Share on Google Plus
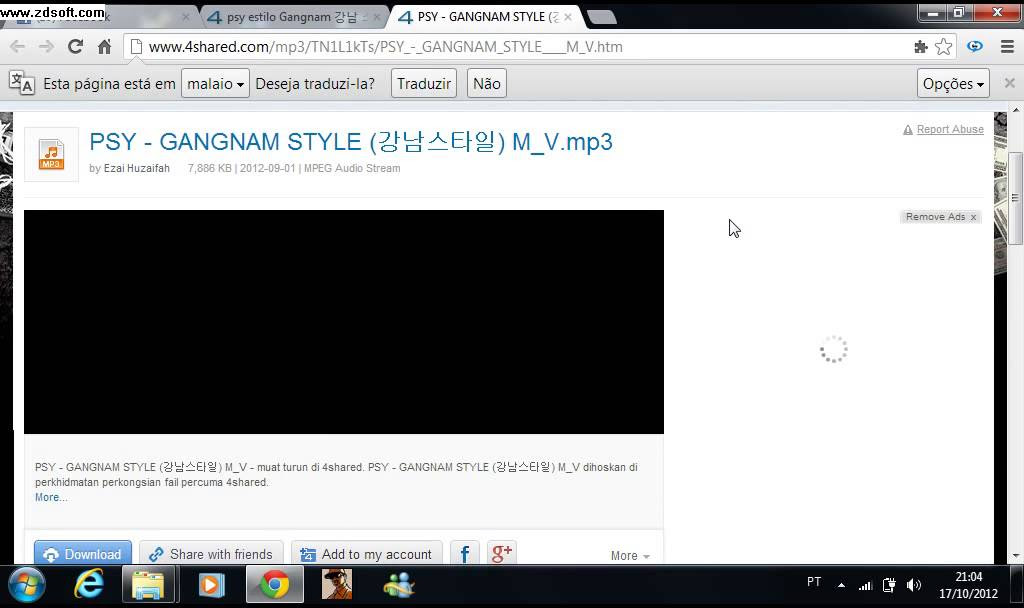1024x608 pixels. [x=502, y=554]
